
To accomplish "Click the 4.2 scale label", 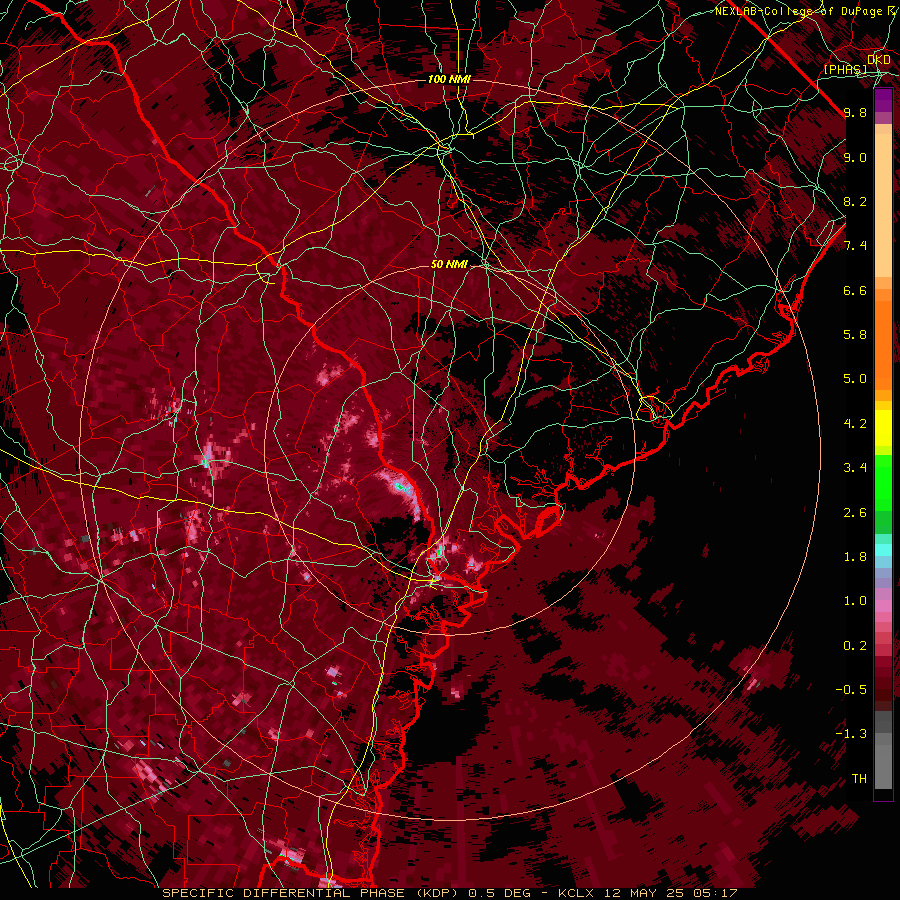I will tap(855, 424).
